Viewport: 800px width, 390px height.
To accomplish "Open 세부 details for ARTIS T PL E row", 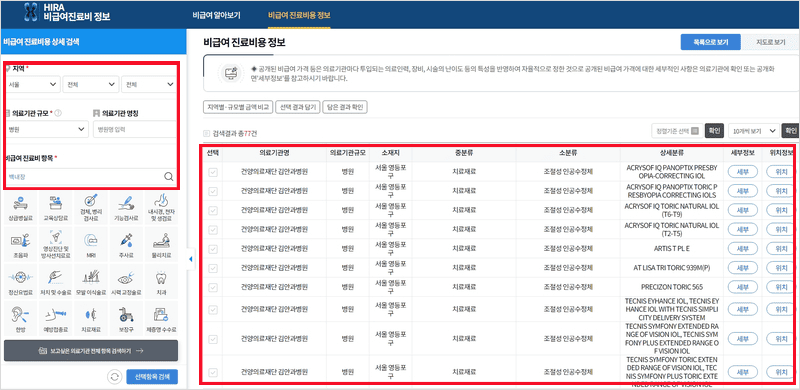I will 742,249.
